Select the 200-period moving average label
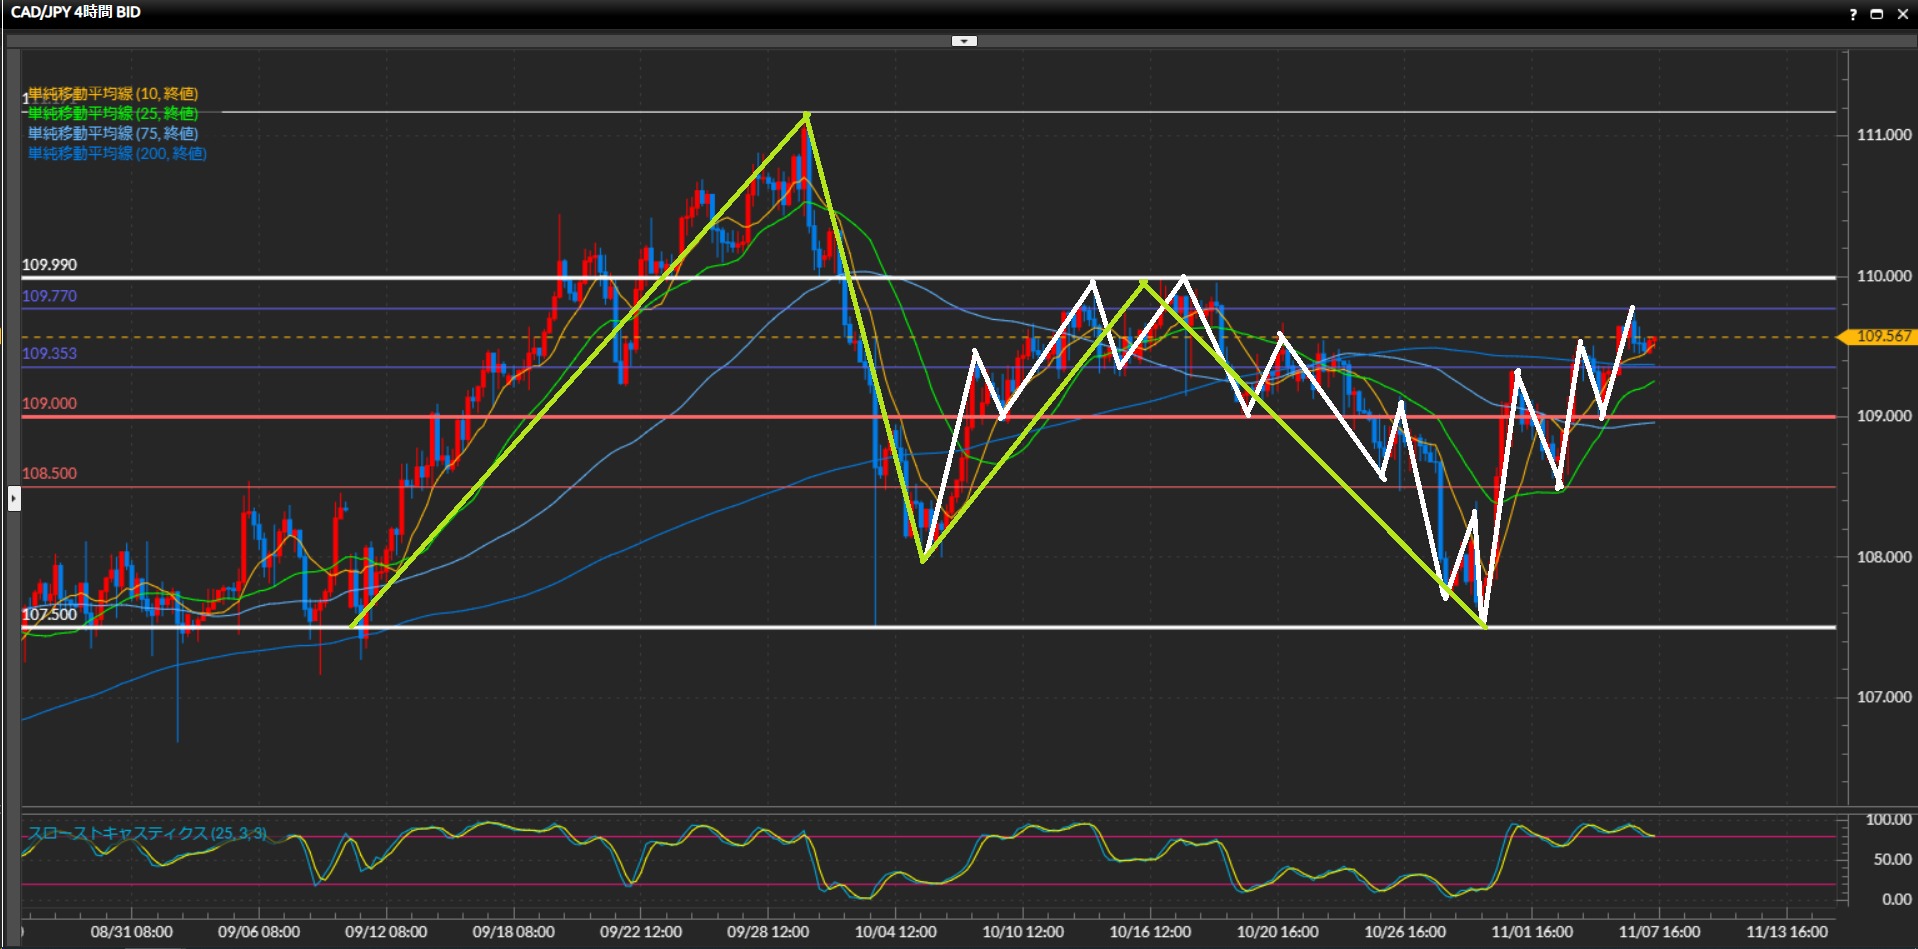Viewport: 1918px width, 949px height. pyautogui.click(x=117, y=154)
